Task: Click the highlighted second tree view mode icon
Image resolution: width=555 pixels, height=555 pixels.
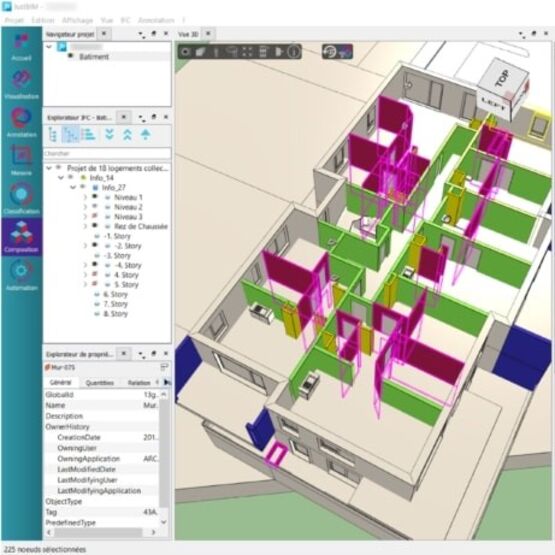Action: point(70,135)
